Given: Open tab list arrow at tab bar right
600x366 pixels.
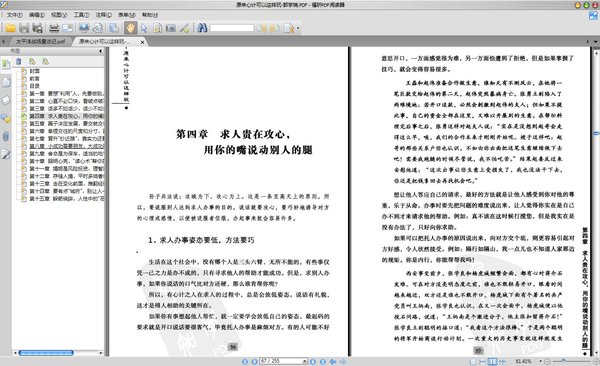Looking at the screenshot, I should pyautogui.click(x=595, y=41).
